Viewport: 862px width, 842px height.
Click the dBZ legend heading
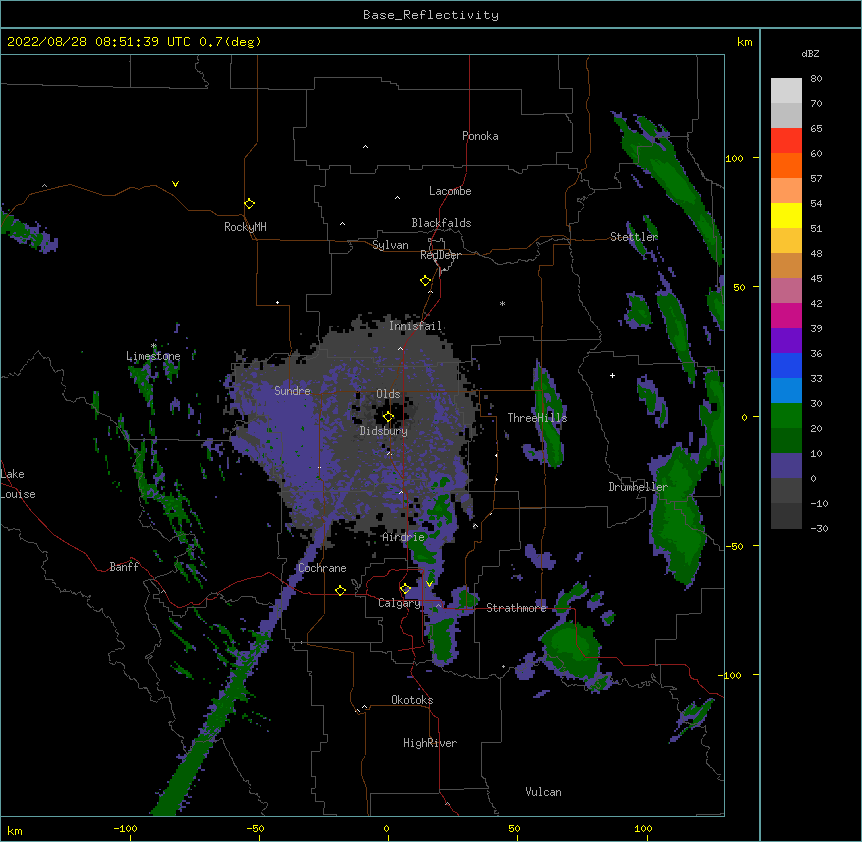coord(810,54)
